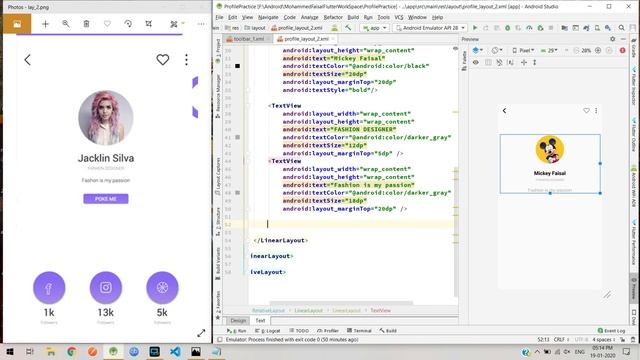Open the Event Log tool window
The image size is (640, 360).
click(611, 331)
